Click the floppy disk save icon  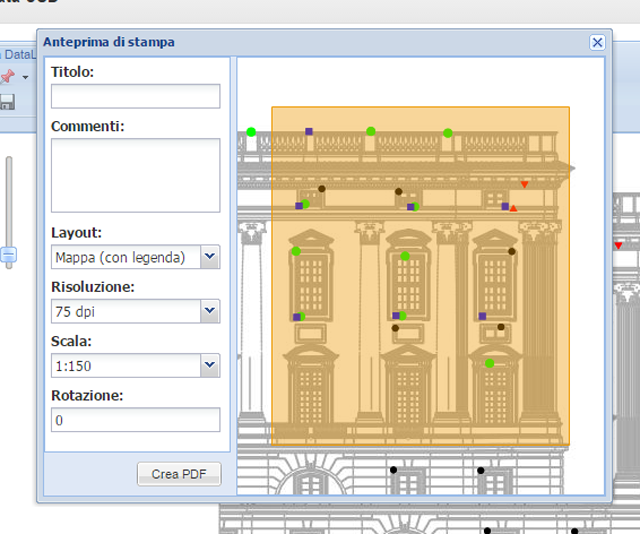(x=7, y=101)
